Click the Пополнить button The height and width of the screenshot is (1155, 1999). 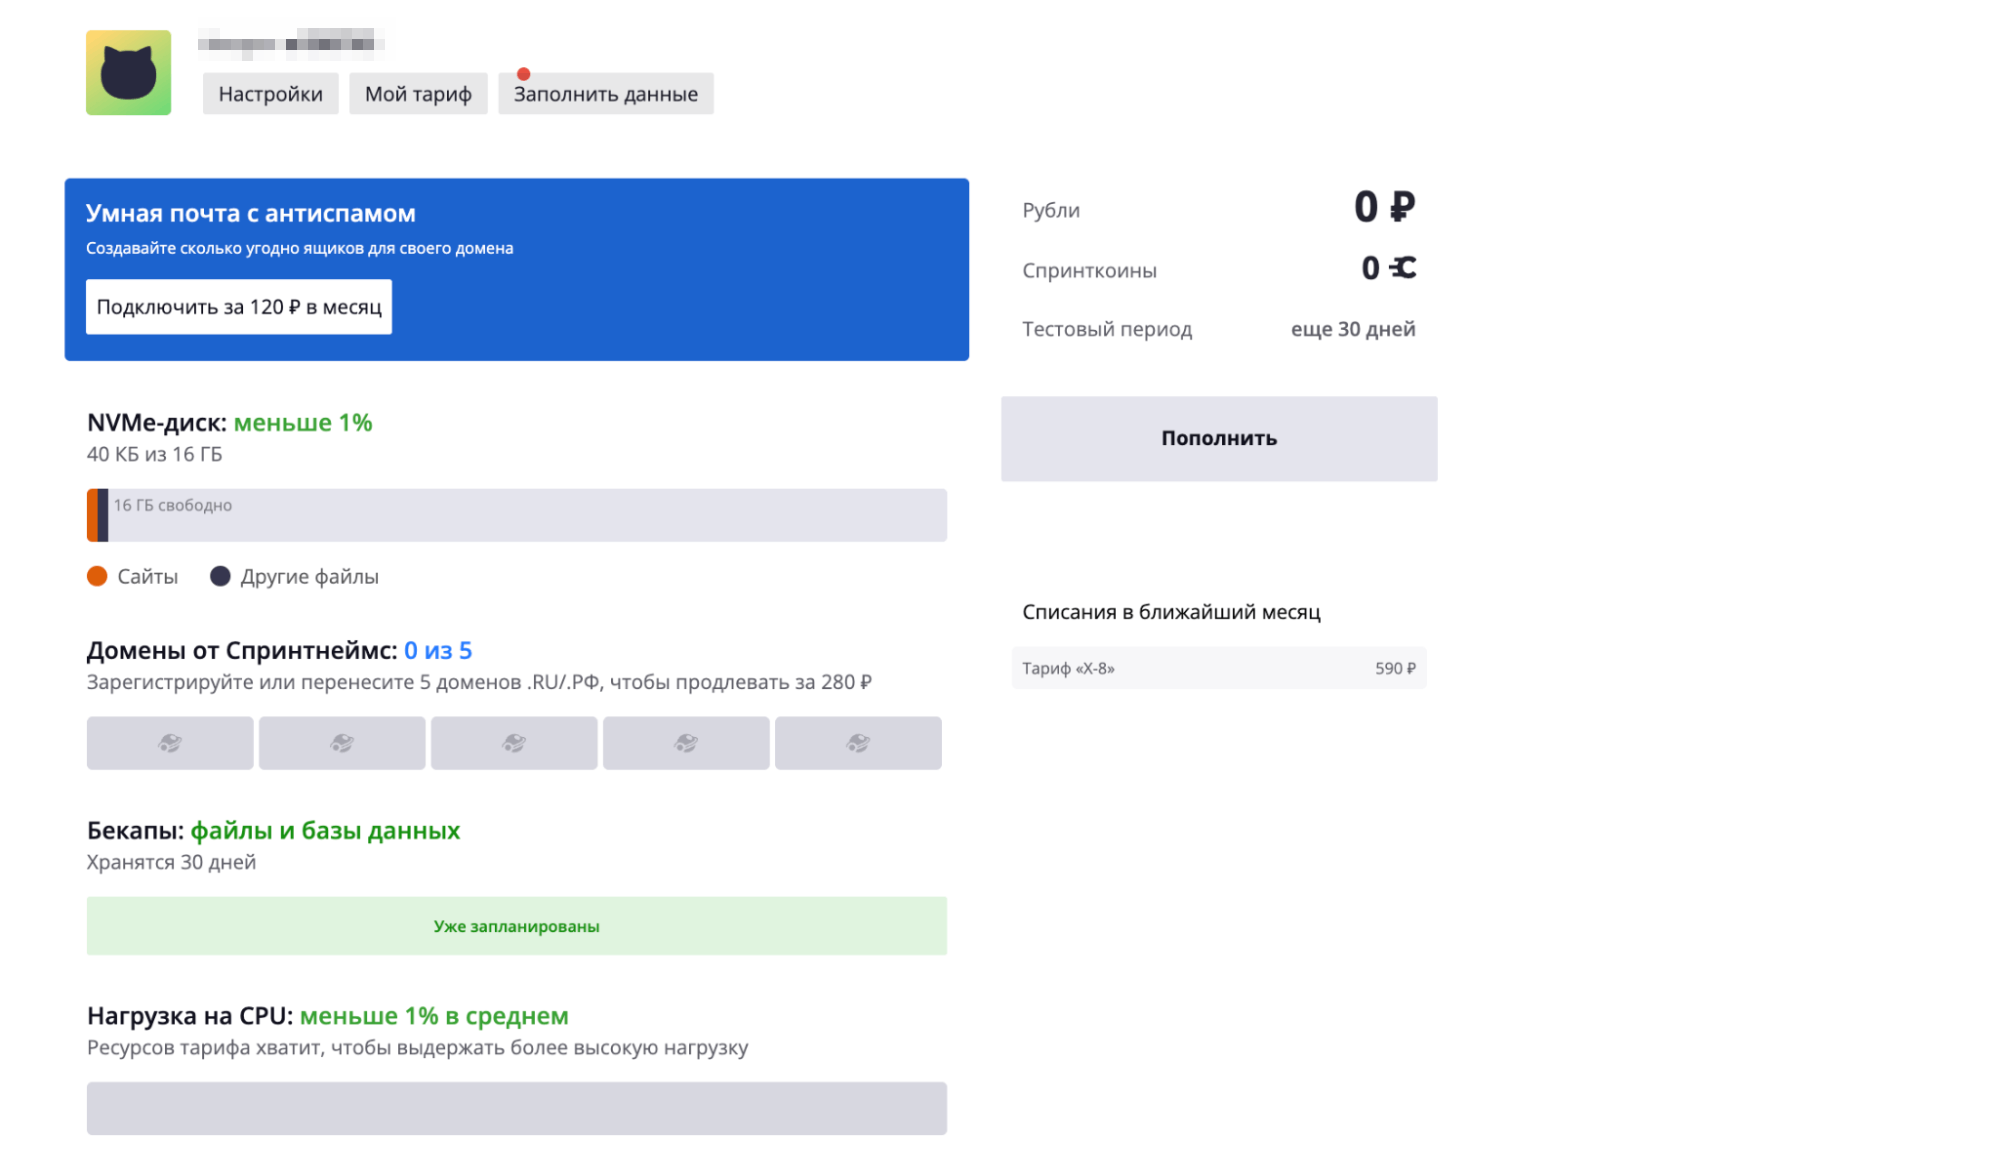1219,438
